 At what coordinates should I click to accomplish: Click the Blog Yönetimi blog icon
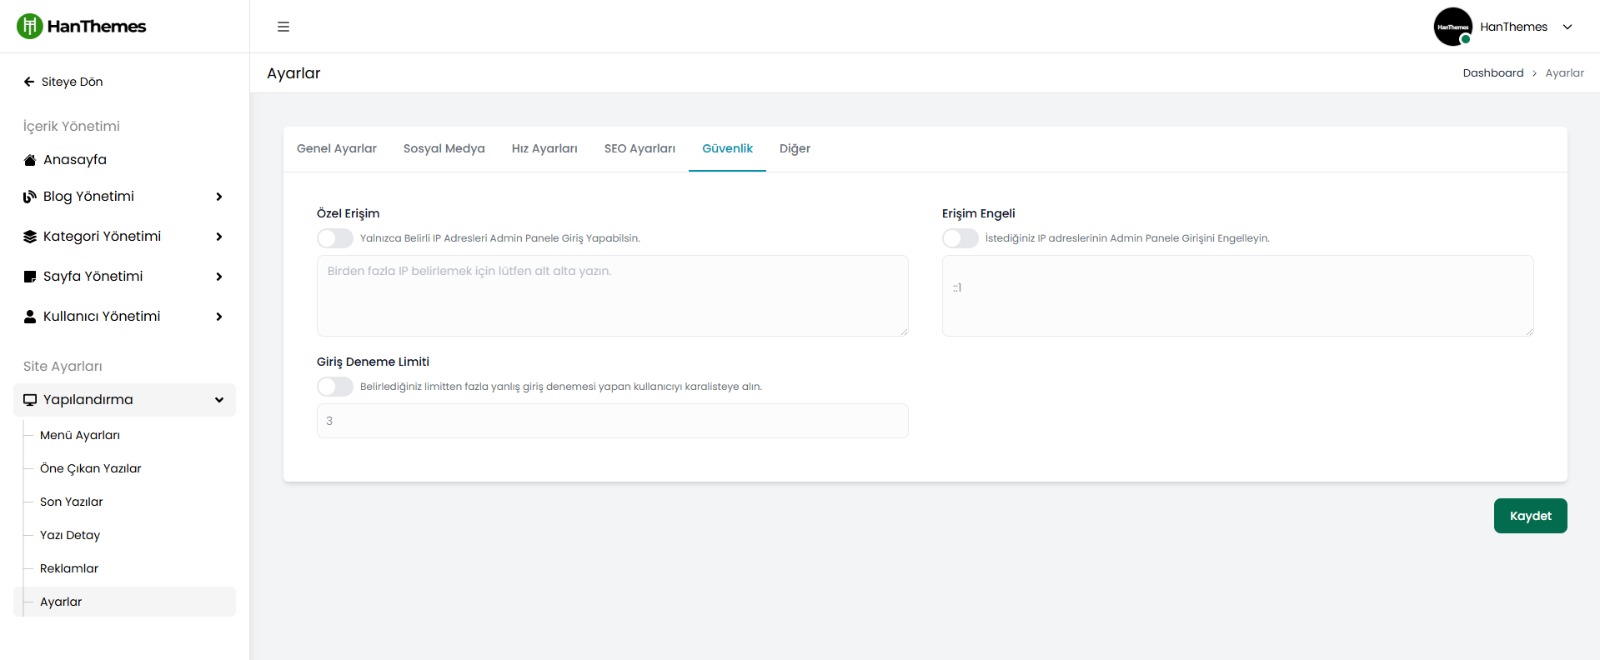click(x=30, y=197)
